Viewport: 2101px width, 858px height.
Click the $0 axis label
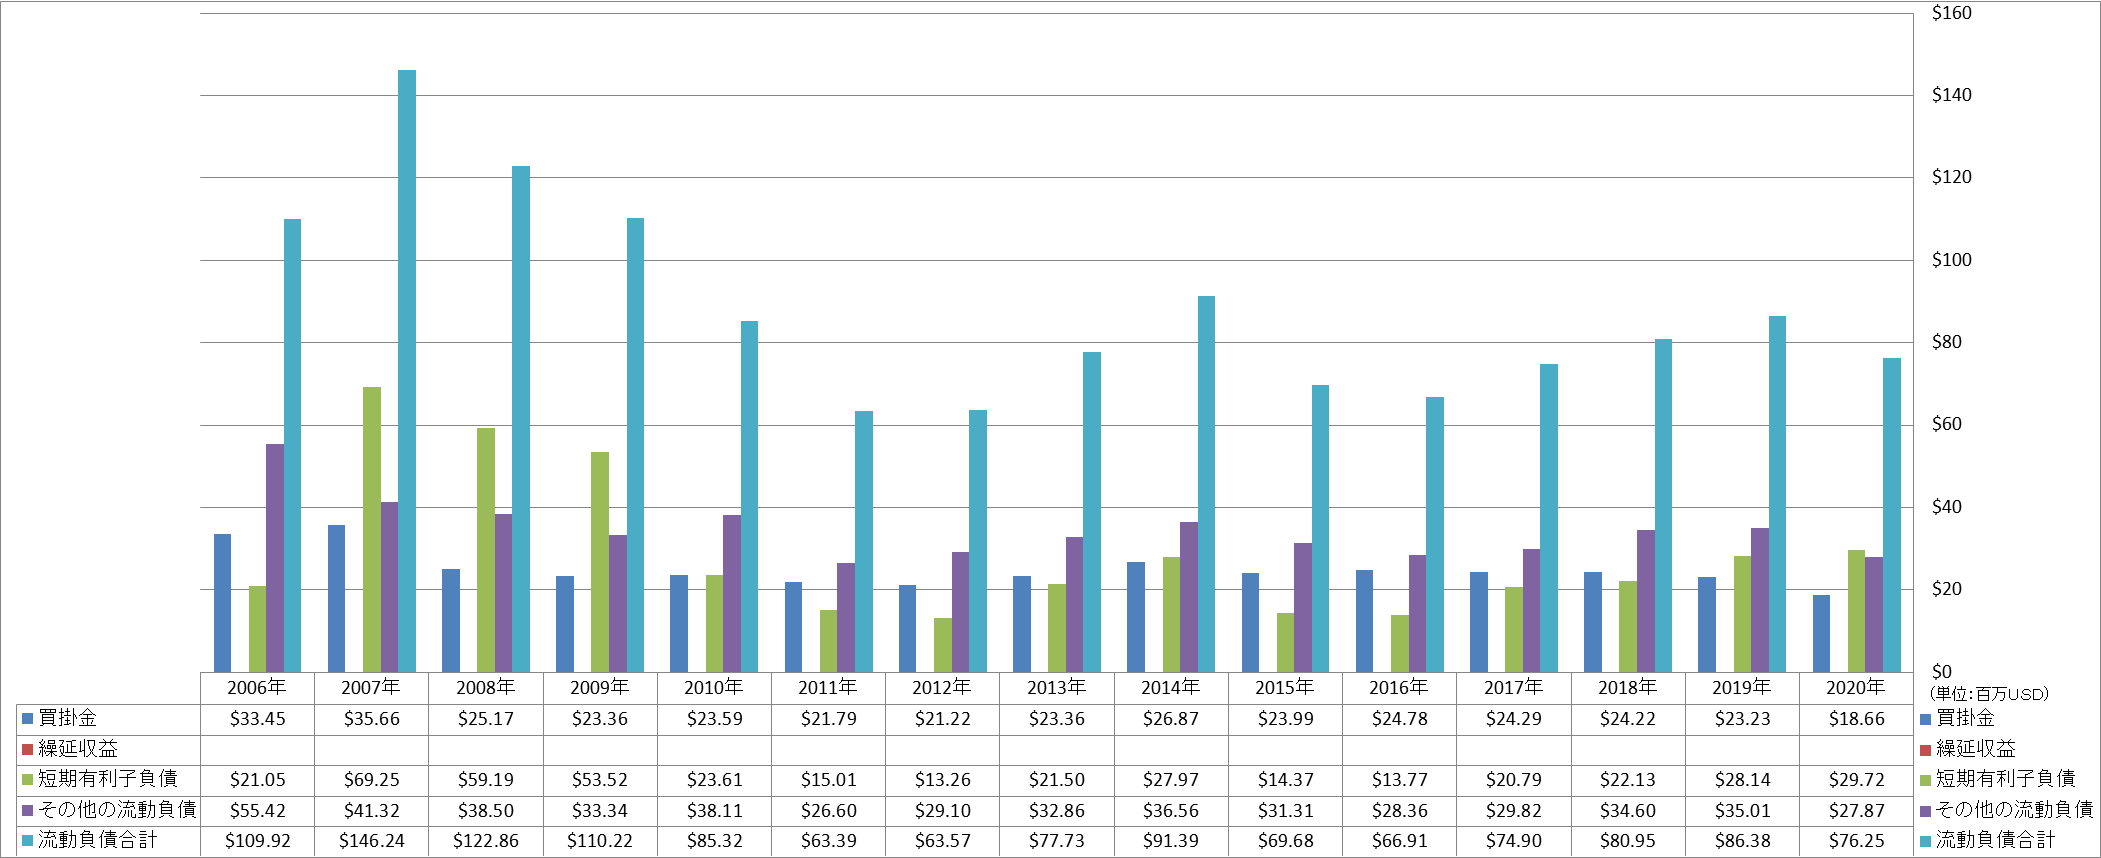[1941, 672]
